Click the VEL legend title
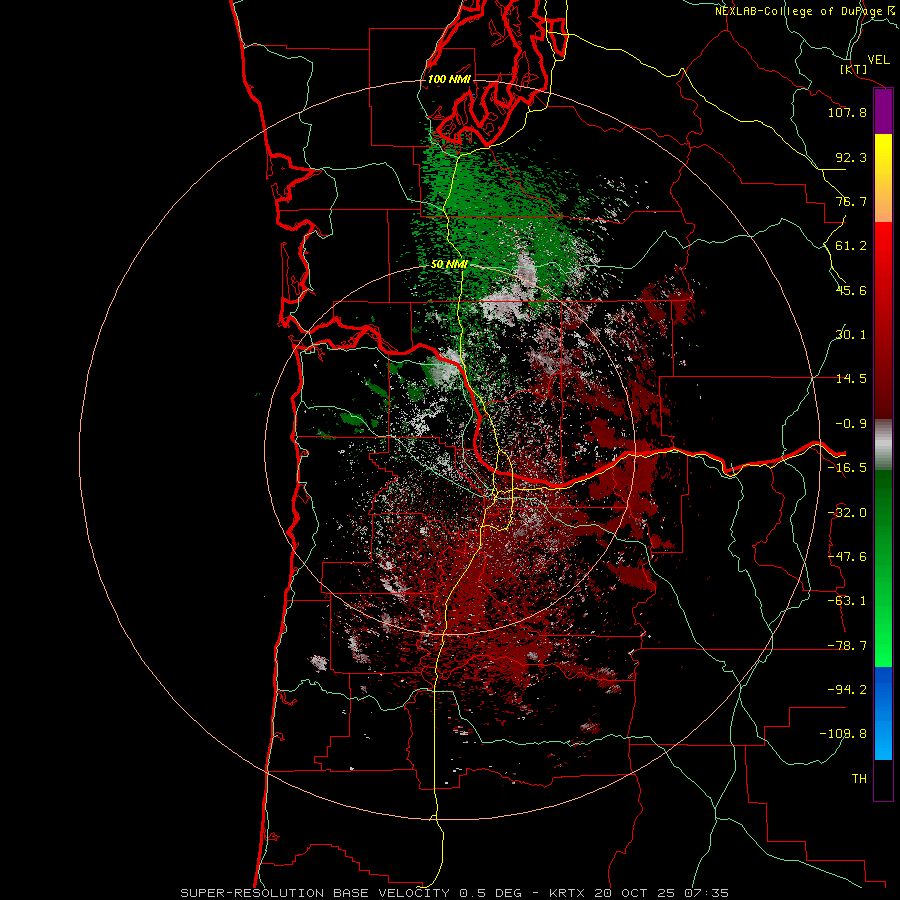The image size is (900, 900). (878, 60)
